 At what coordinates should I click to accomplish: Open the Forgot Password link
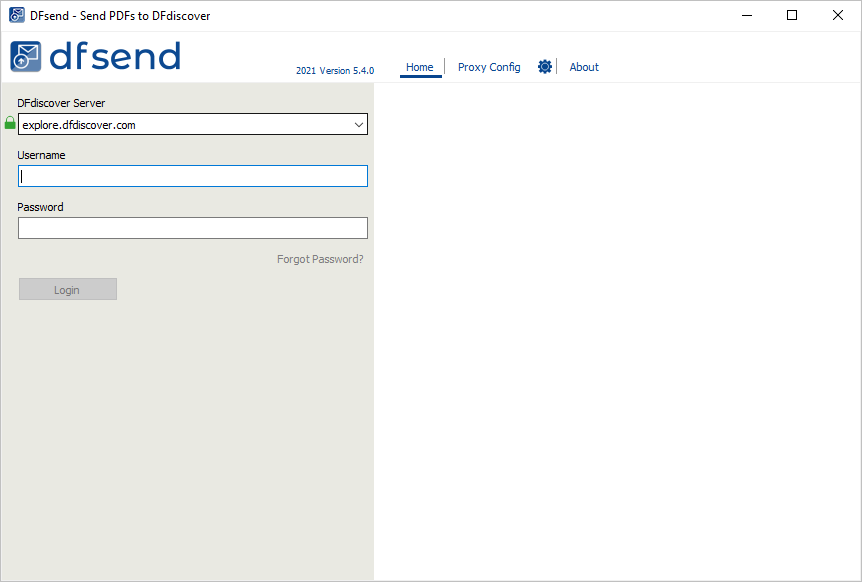click(320, 259)
